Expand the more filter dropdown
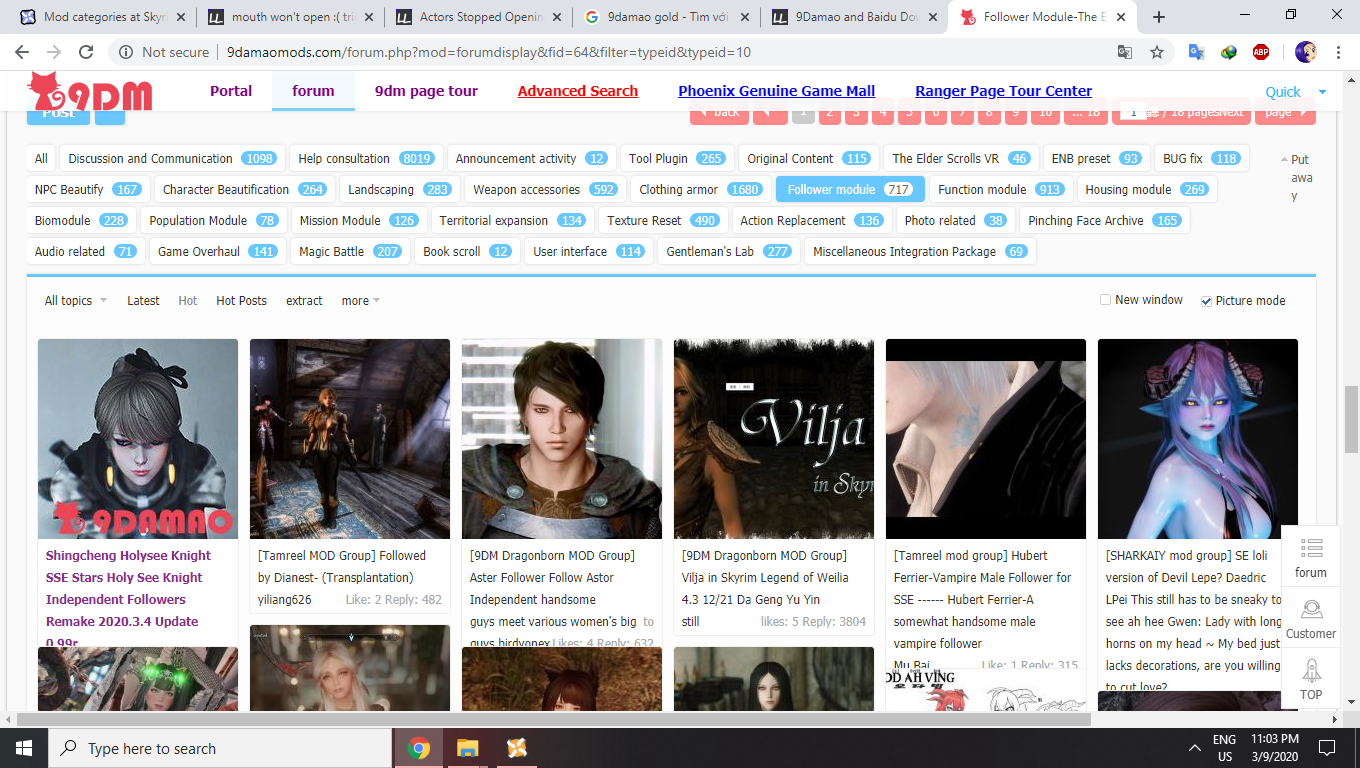1360x768 pixels. (x=361, y=301)
